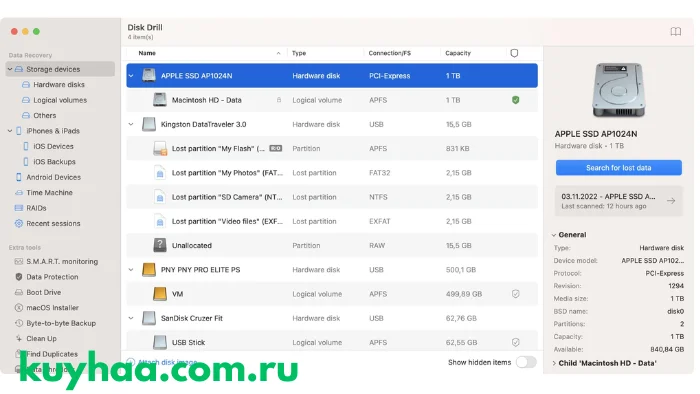
Task: Collapse the General info section
Action: pos(554,235)
